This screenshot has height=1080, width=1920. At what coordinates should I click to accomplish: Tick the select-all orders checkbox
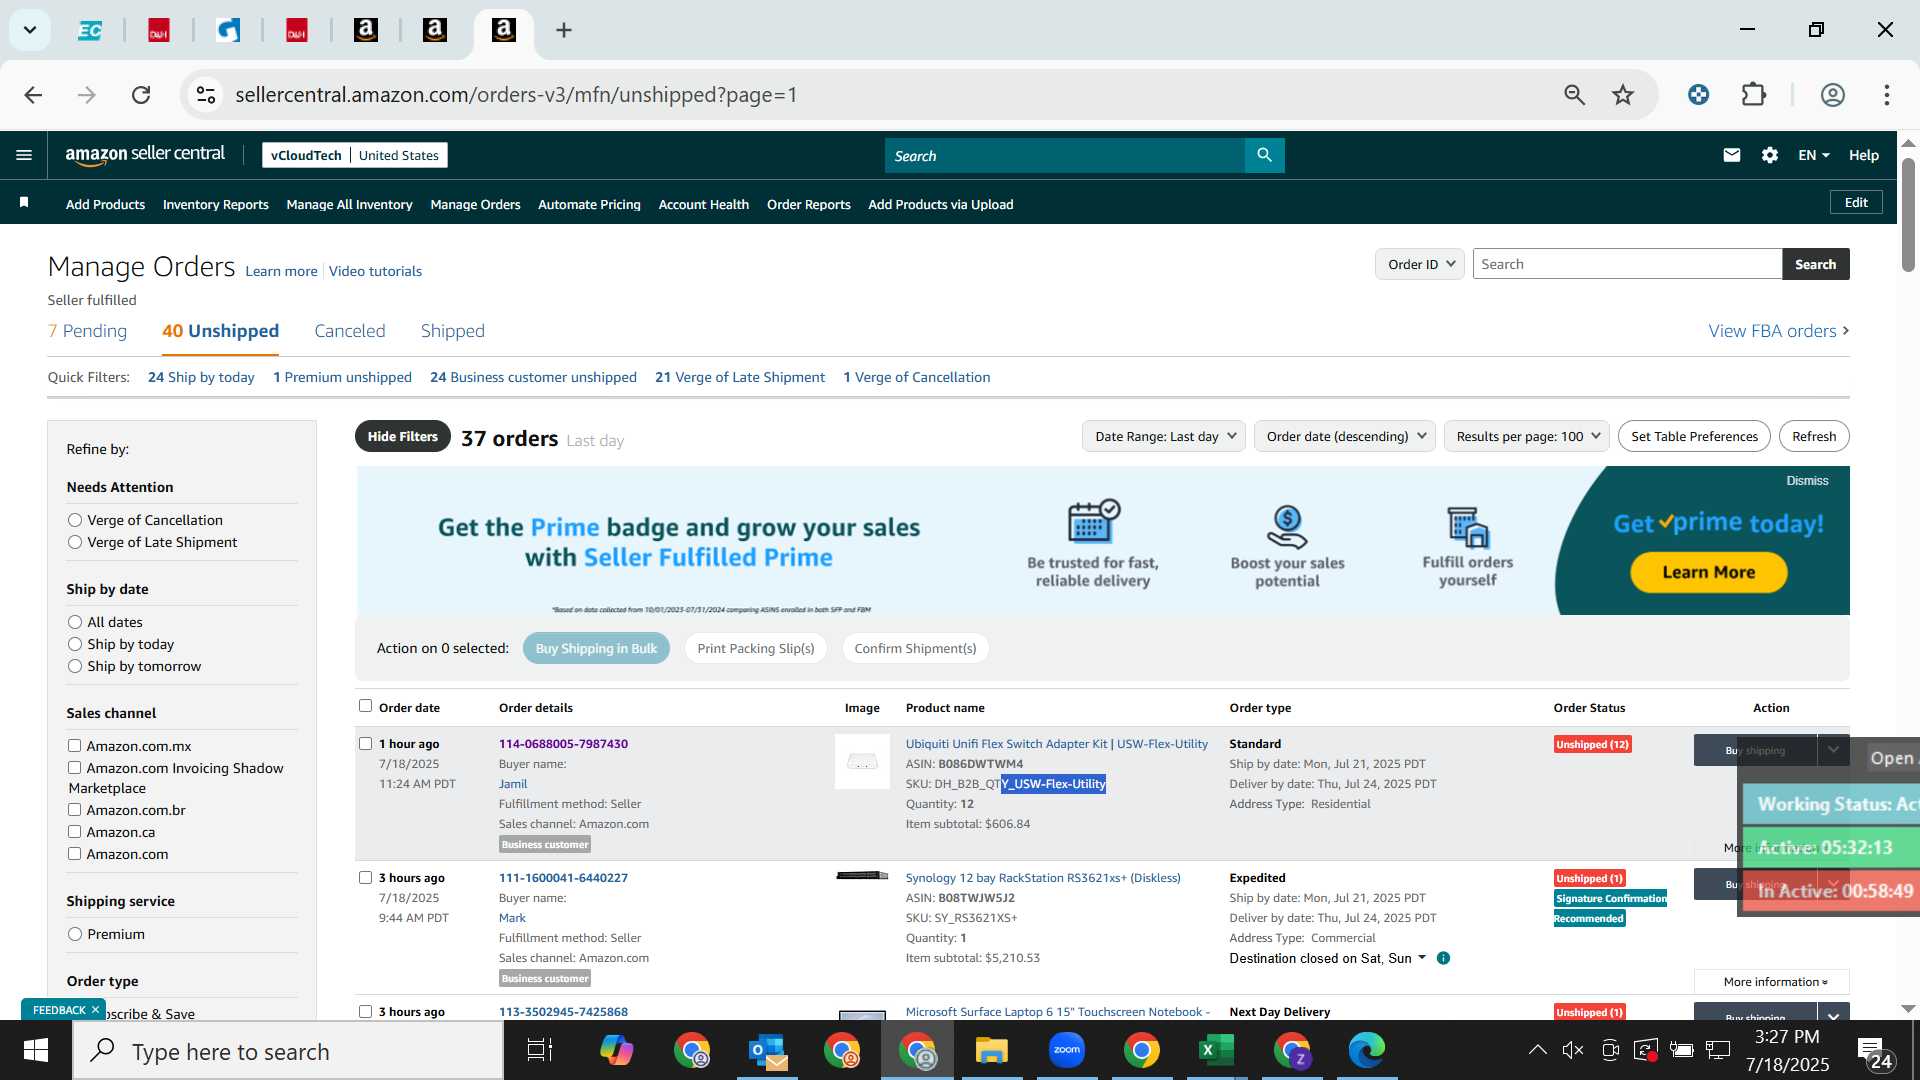(365, 706)
